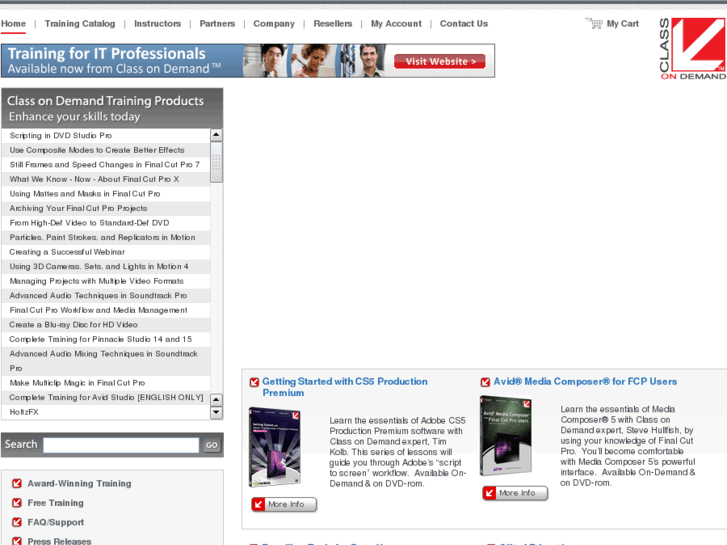Open Avid Media Composer for FCP Users link
727x545 pixels.
585,382
